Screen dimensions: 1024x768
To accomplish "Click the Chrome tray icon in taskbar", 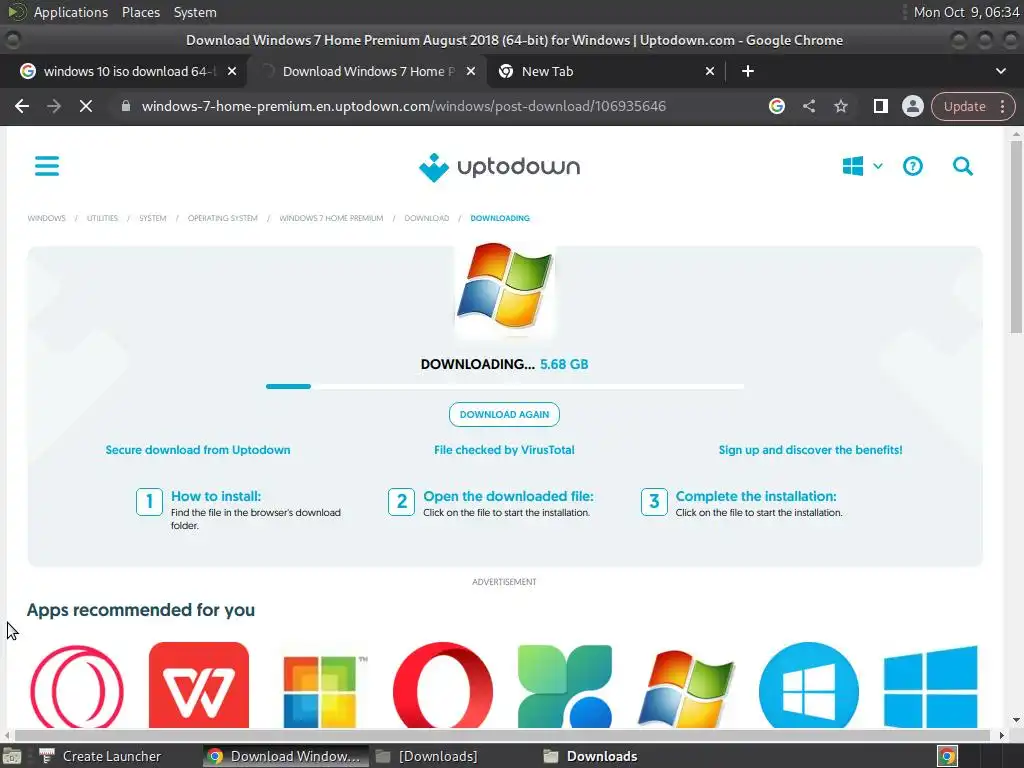I will click(947, 756).
